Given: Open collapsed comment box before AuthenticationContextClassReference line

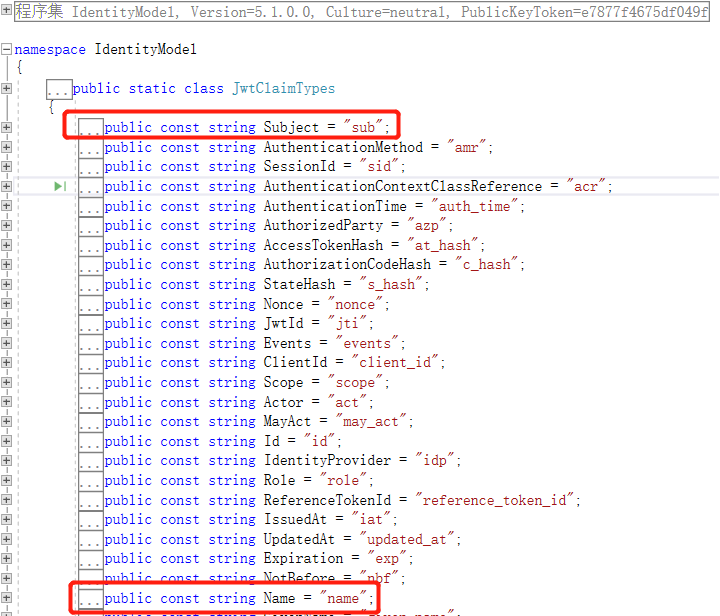Looking at the screenshot, I should (x=90, y=187).
